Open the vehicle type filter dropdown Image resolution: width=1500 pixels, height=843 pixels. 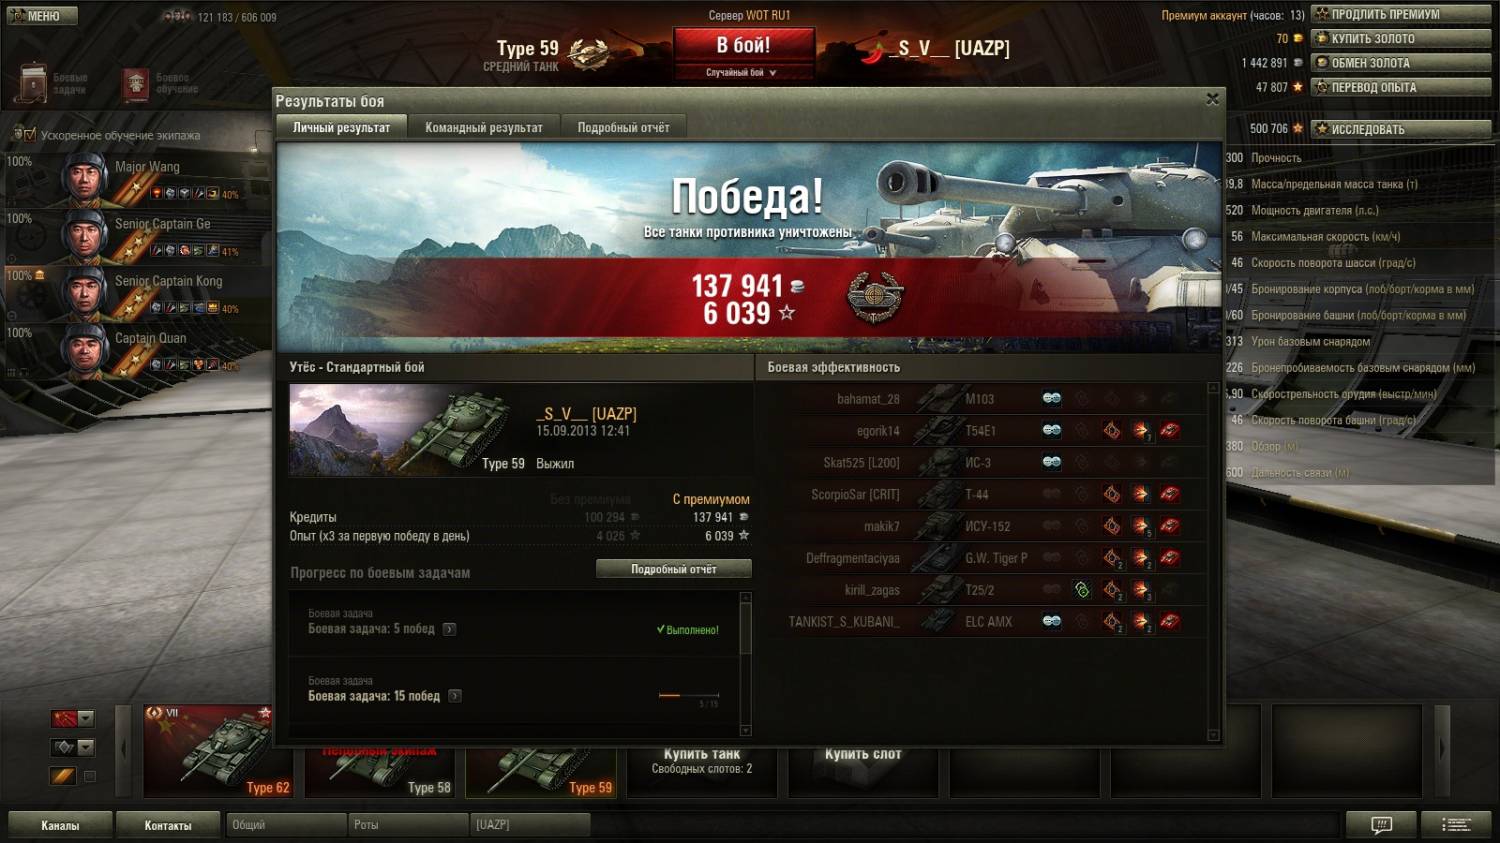coord(73,747)
